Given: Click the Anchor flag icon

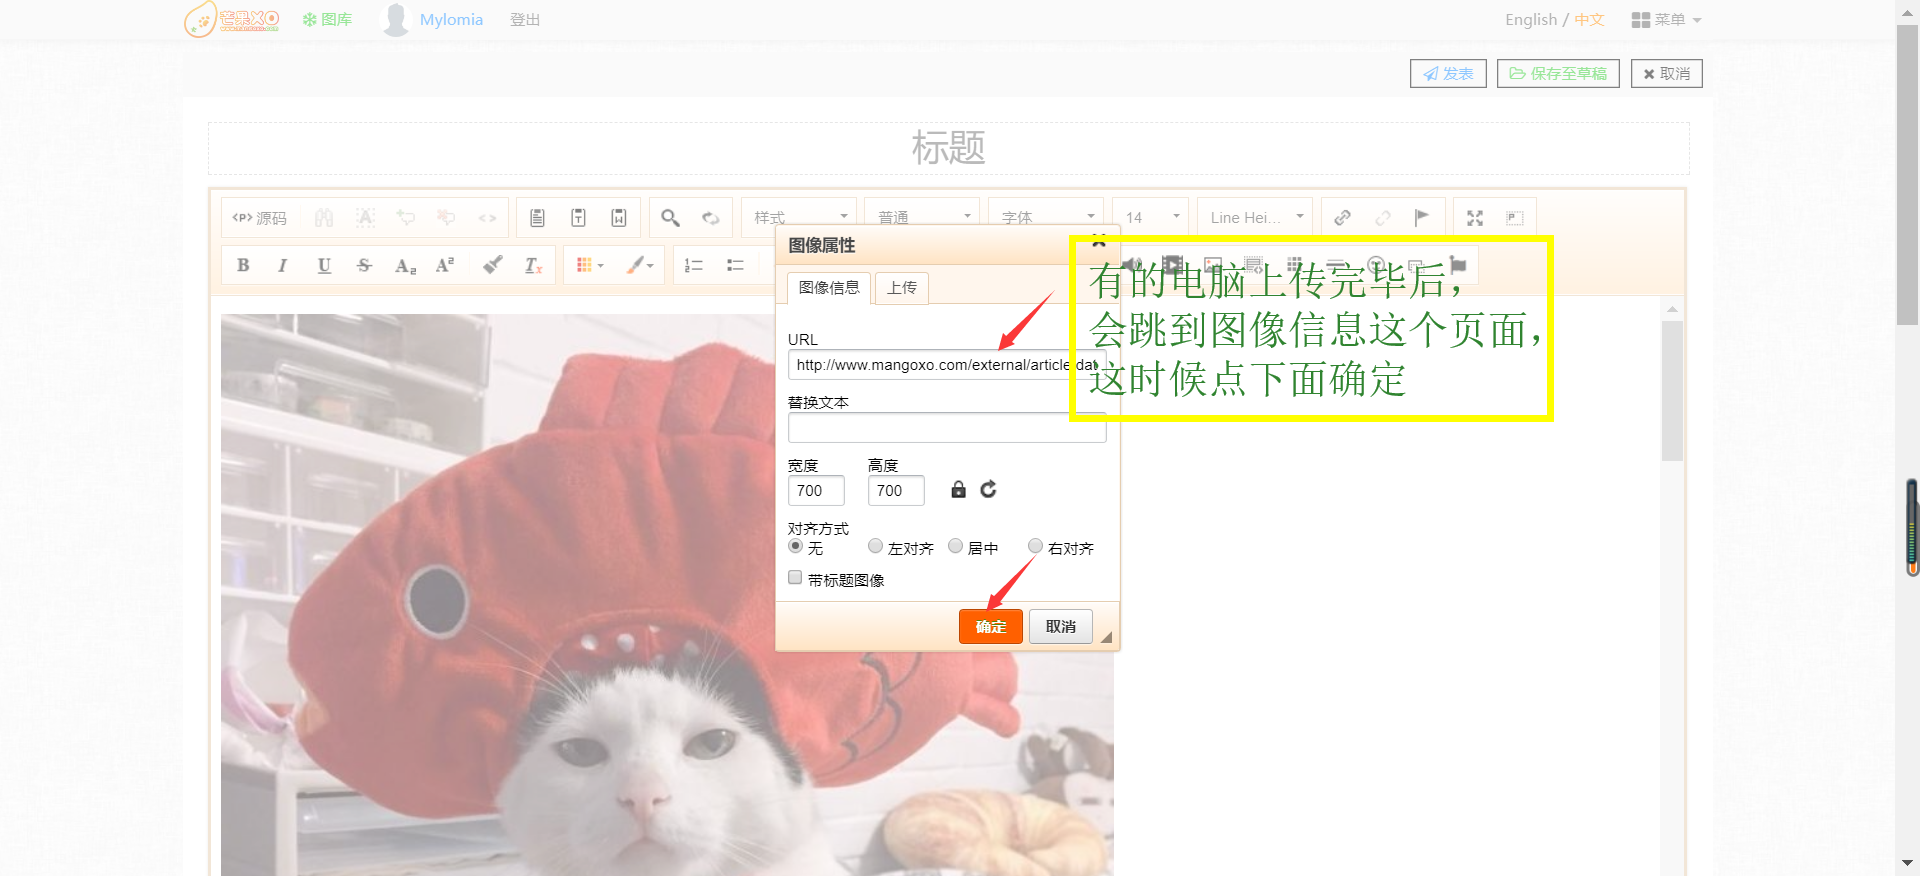Looking at the screenshot, I should (1422, 218).
